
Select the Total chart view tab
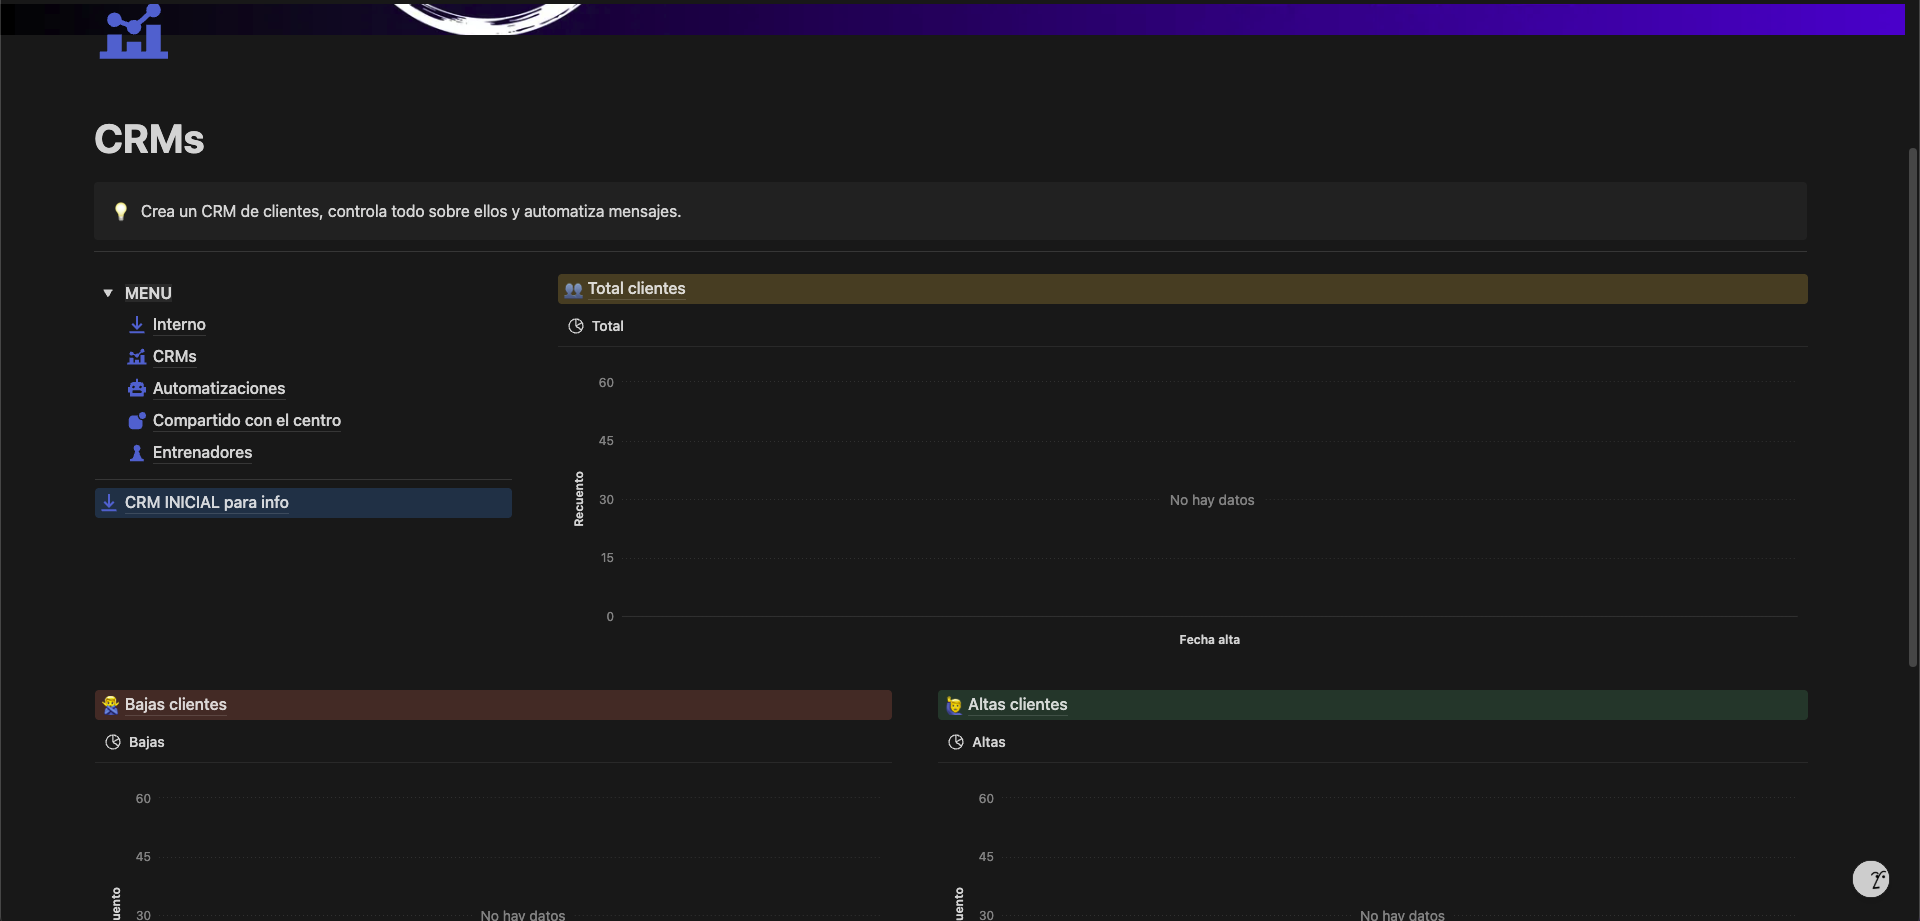(x=597, y=326)
